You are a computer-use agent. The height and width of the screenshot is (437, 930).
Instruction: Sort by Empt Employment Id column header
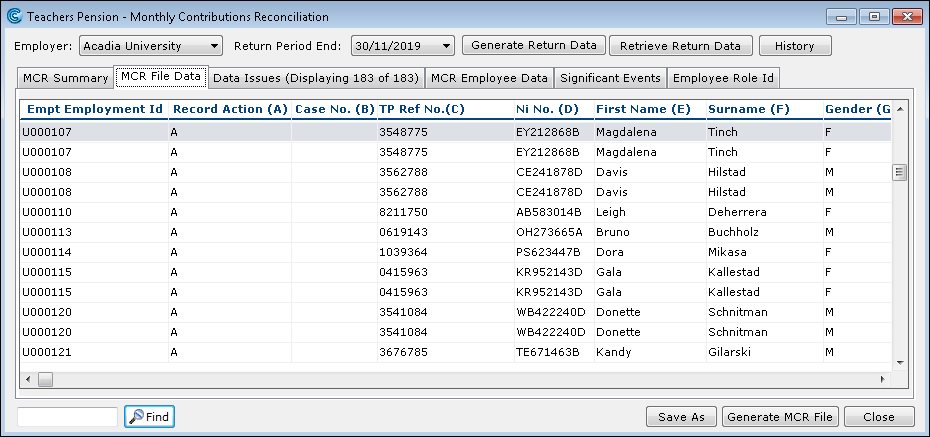tap(94, 110)
